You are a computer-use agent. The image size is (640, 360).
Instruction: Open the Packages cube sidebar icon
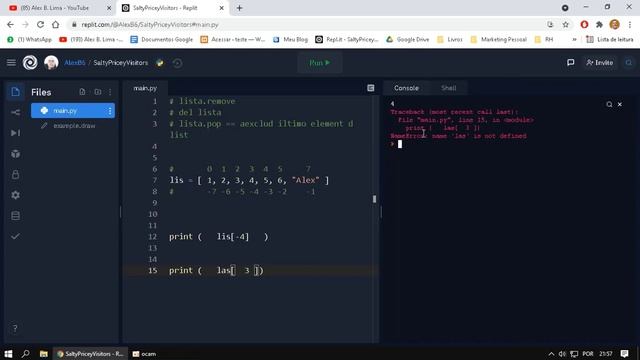pyautogui.click(x=16, y=154)
